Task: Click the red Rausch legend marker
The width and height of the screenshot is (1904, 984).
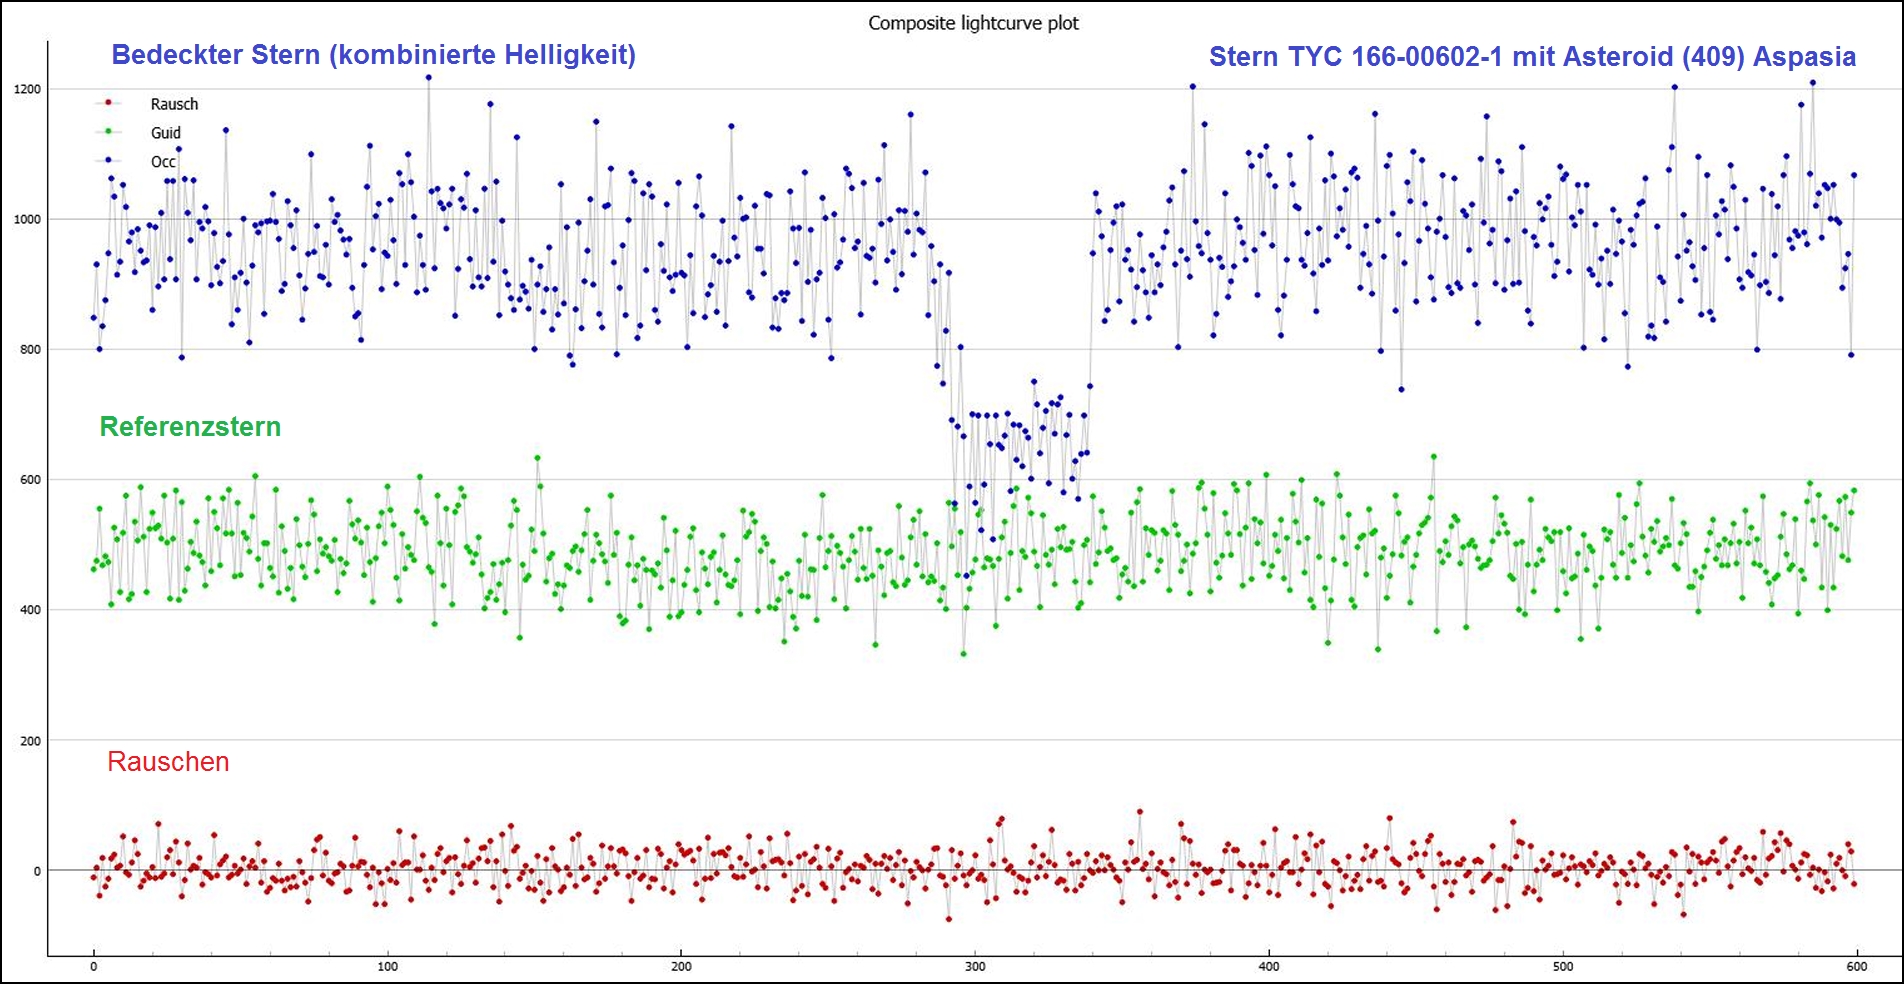Action: click(109, 103)
